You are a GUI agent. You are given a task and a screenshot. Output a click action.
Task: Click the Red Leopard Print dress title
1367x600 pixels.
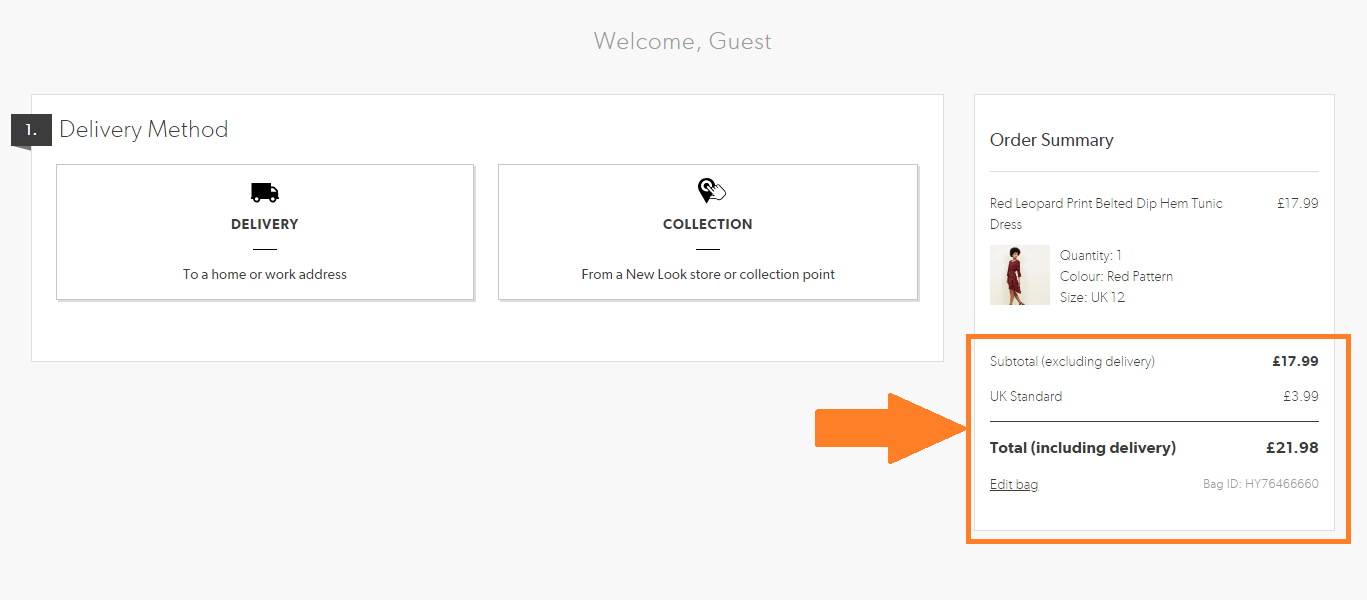click(x=1106, y=213)
